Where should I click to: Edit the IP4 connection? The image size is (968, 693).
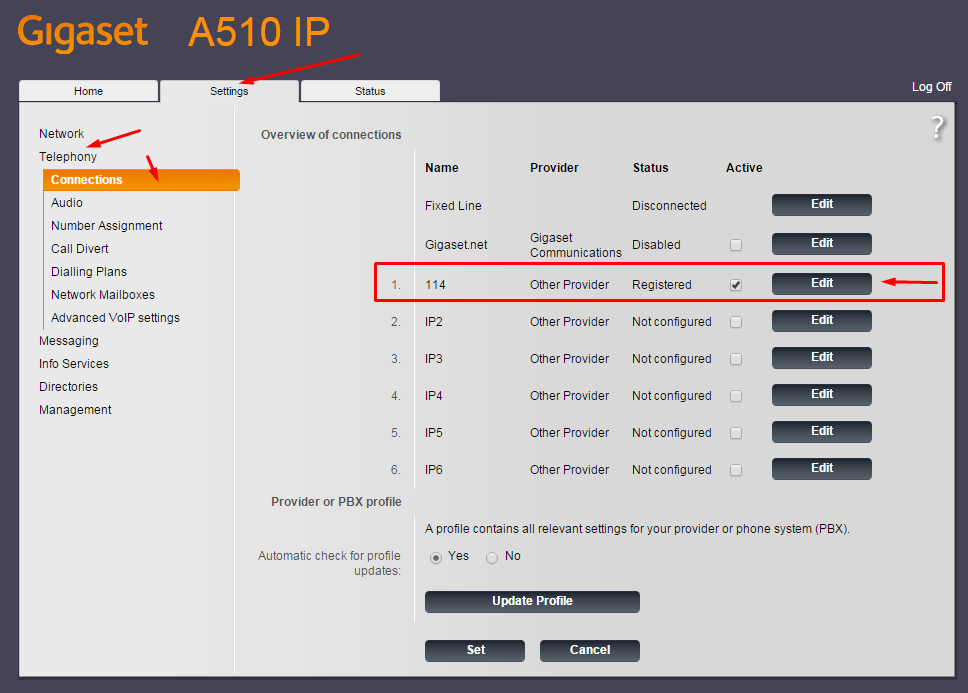822,395
